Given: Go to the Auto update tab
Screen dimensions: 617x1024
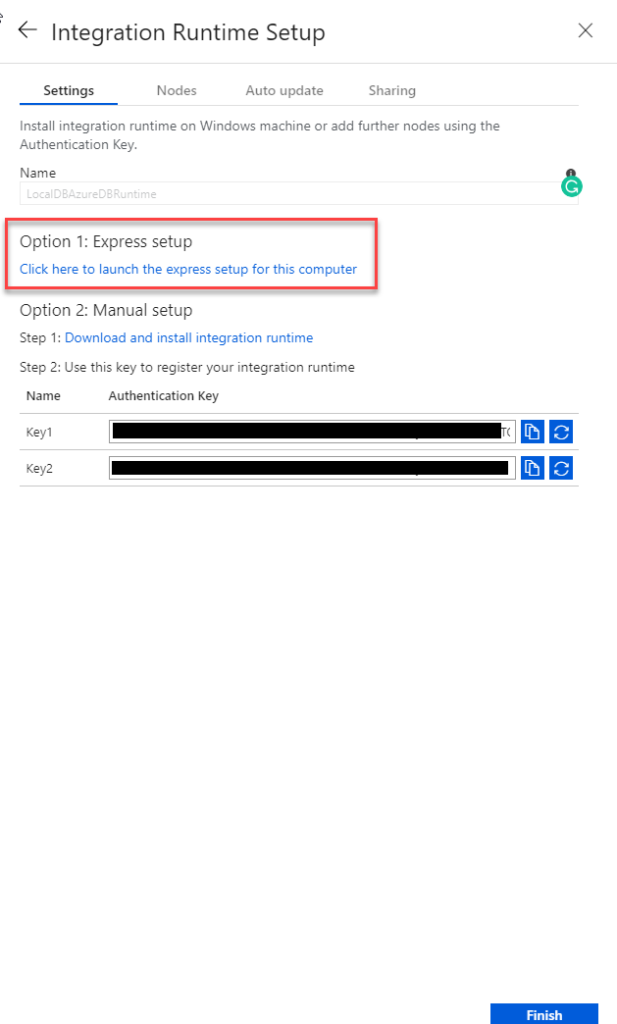Looking at the screenshot, I should point(284,90).
